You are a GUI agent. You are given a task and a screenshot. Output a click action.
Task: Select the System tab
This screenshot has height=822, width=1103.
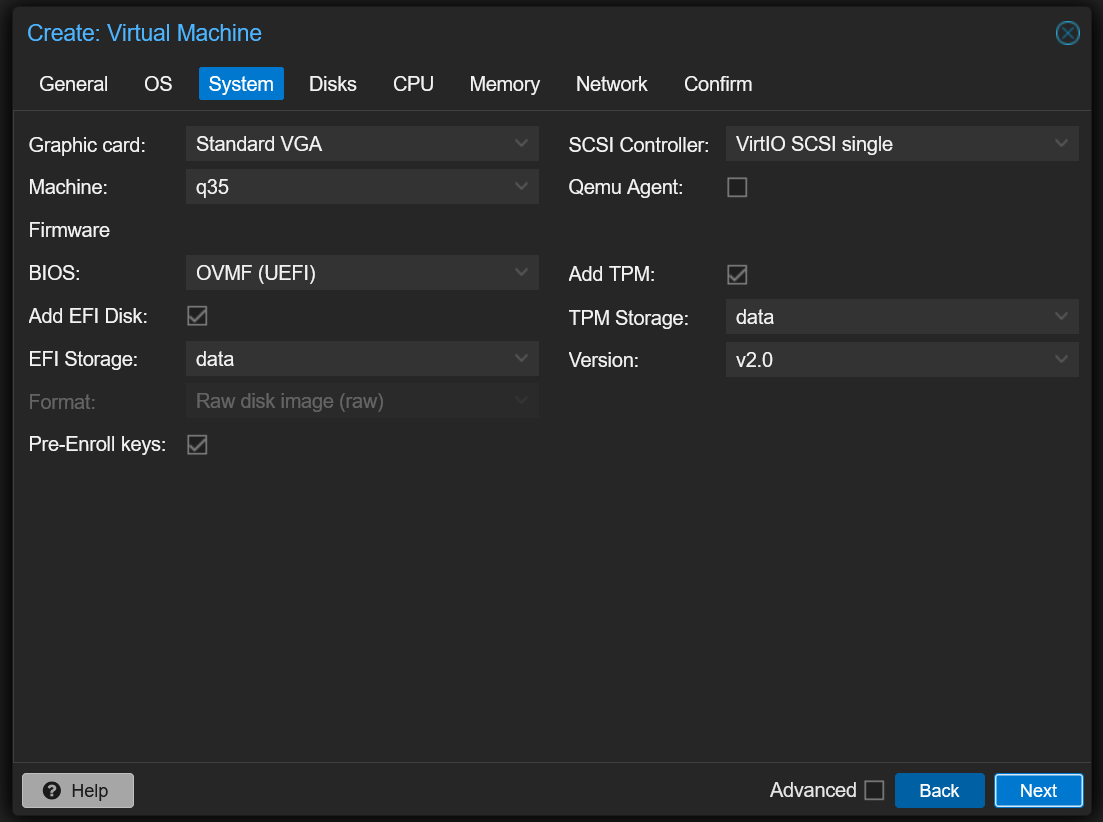[241, 84]
